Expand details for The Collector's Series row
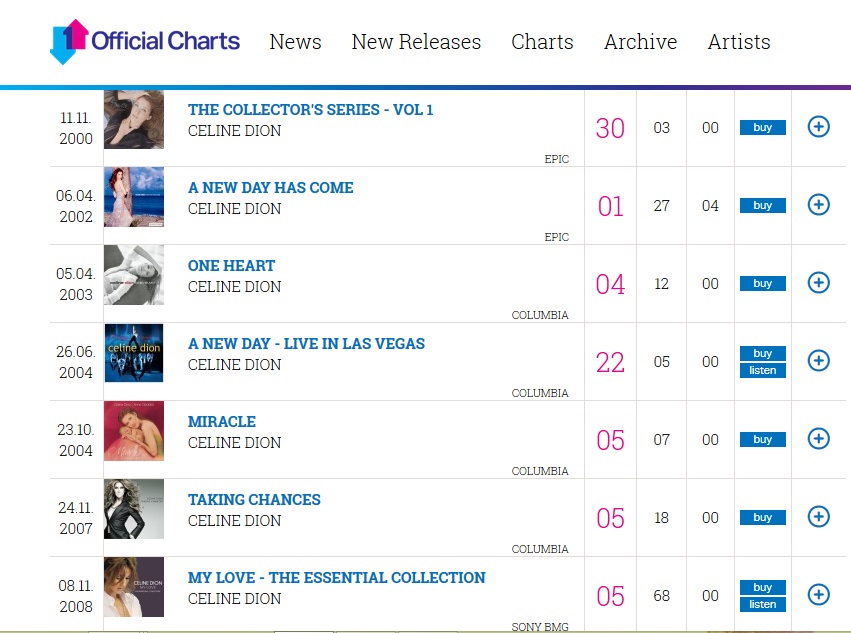Screen dimensions: 851x633 (x=818, y=127)
